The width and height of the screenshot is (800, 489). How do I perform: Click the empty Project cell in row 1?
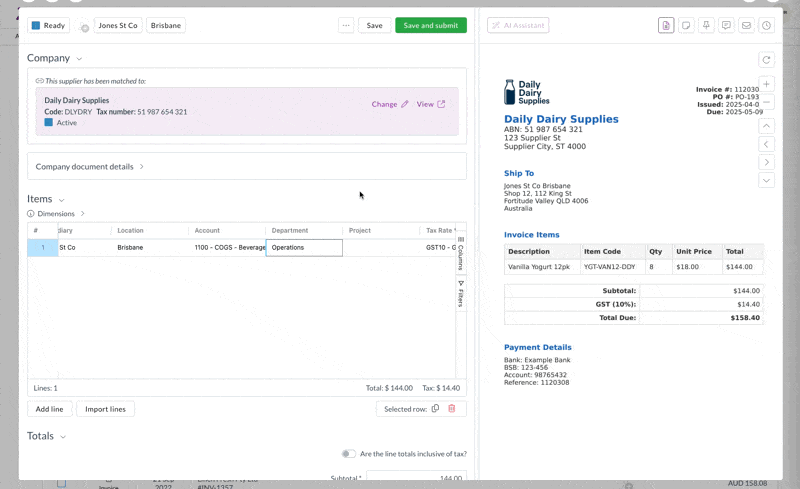coord(381,248)
